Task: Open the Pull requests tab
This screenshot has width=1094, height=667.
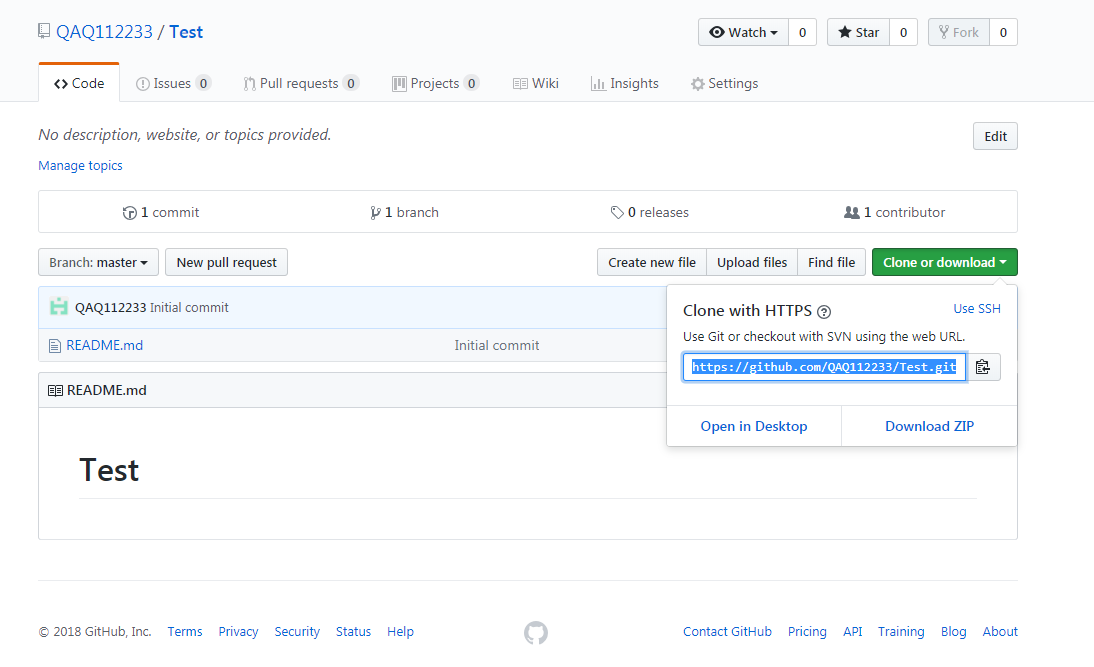Action: pyautogui.click(x=300, y=83)
